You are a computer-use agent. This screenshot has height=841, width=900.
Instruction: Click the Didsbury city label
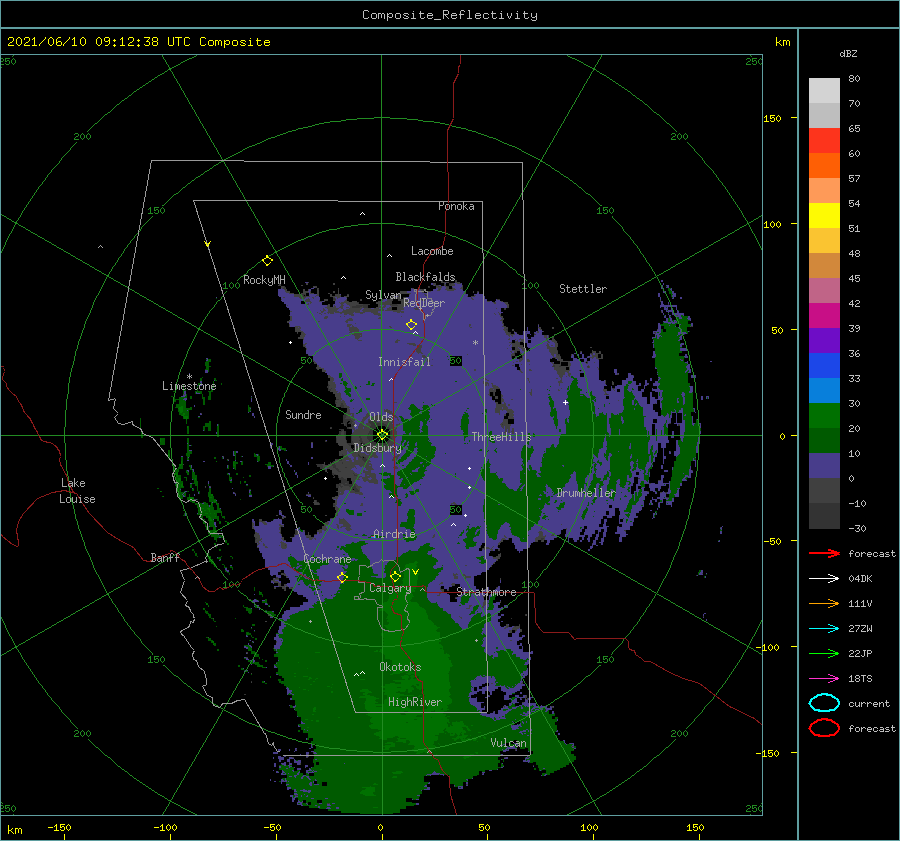coord(378,448)
